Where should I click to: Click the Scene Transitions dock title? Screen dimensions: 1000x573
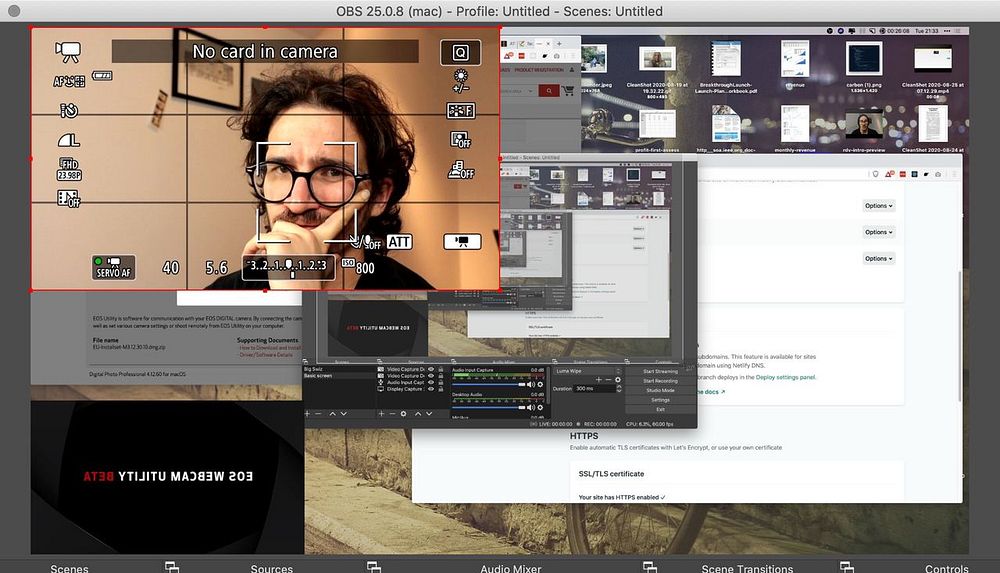[747, 568]
